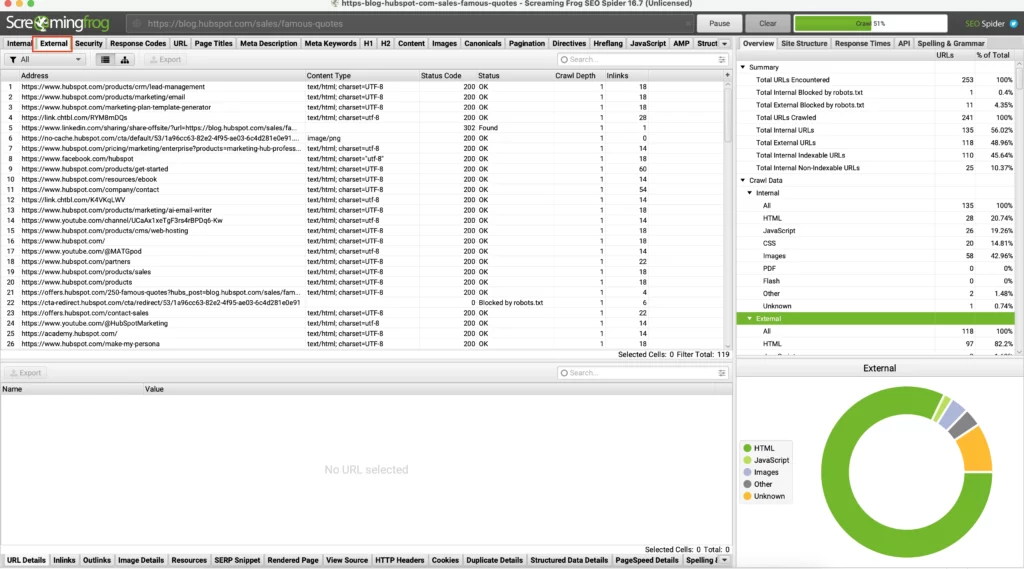Click the lower pane Export button
The height and width of the screenshot is (569, 1024).
[x=25, y=373]
